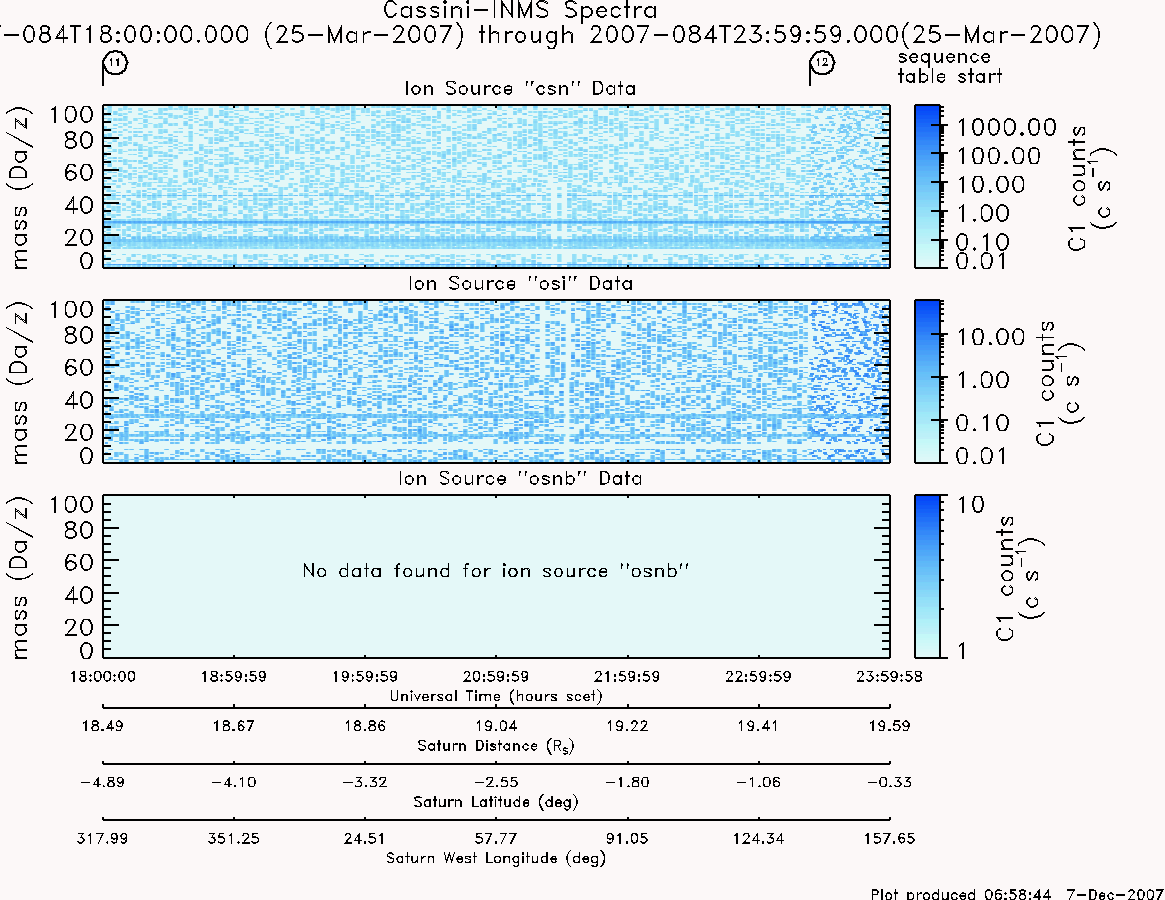Click the csn spectrogram plot area

click(x=496, y=186)
